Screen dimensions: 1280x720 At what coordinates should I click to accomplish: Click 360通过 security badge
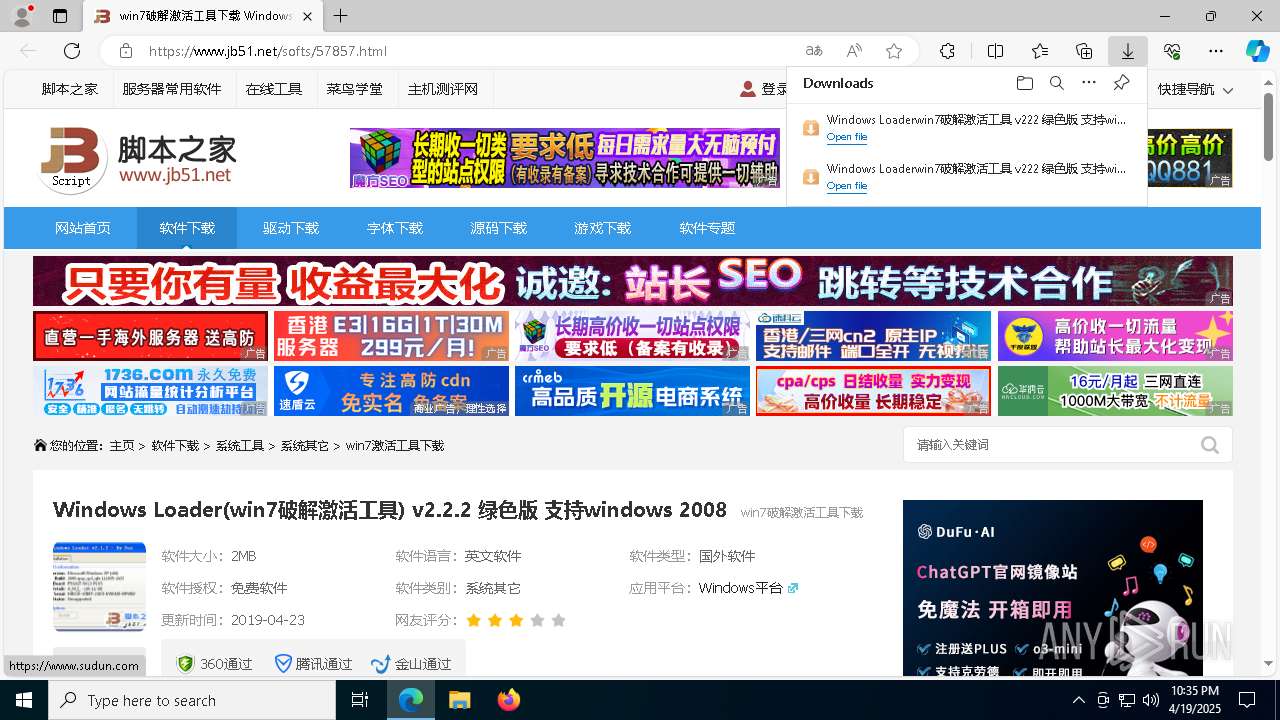(x=214, y=663)
